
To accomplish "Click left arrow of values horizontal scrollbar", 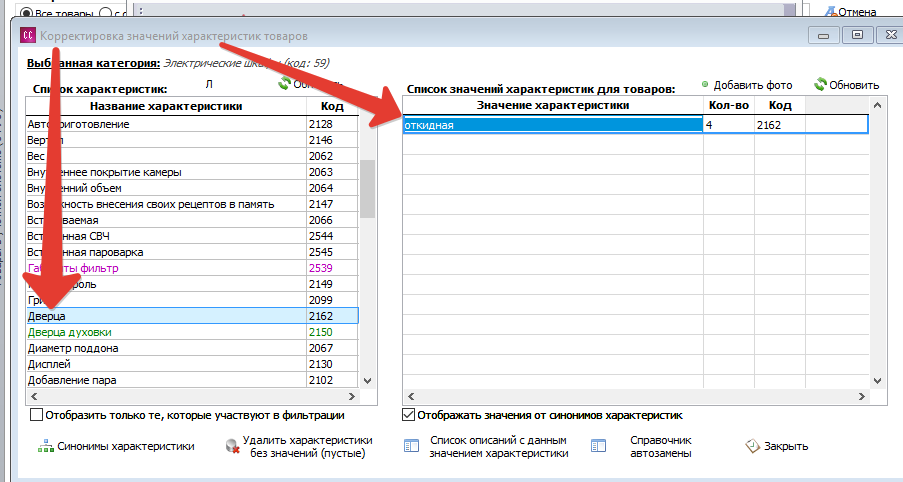I will [411, 396].
